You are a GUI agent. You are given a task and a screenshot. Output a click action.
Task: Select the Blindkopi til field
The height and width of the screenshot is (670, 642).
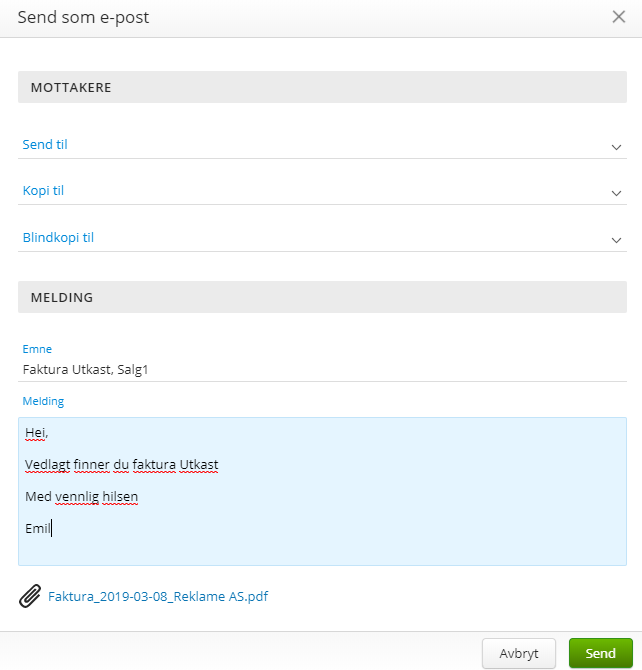(x=322, y=238)
